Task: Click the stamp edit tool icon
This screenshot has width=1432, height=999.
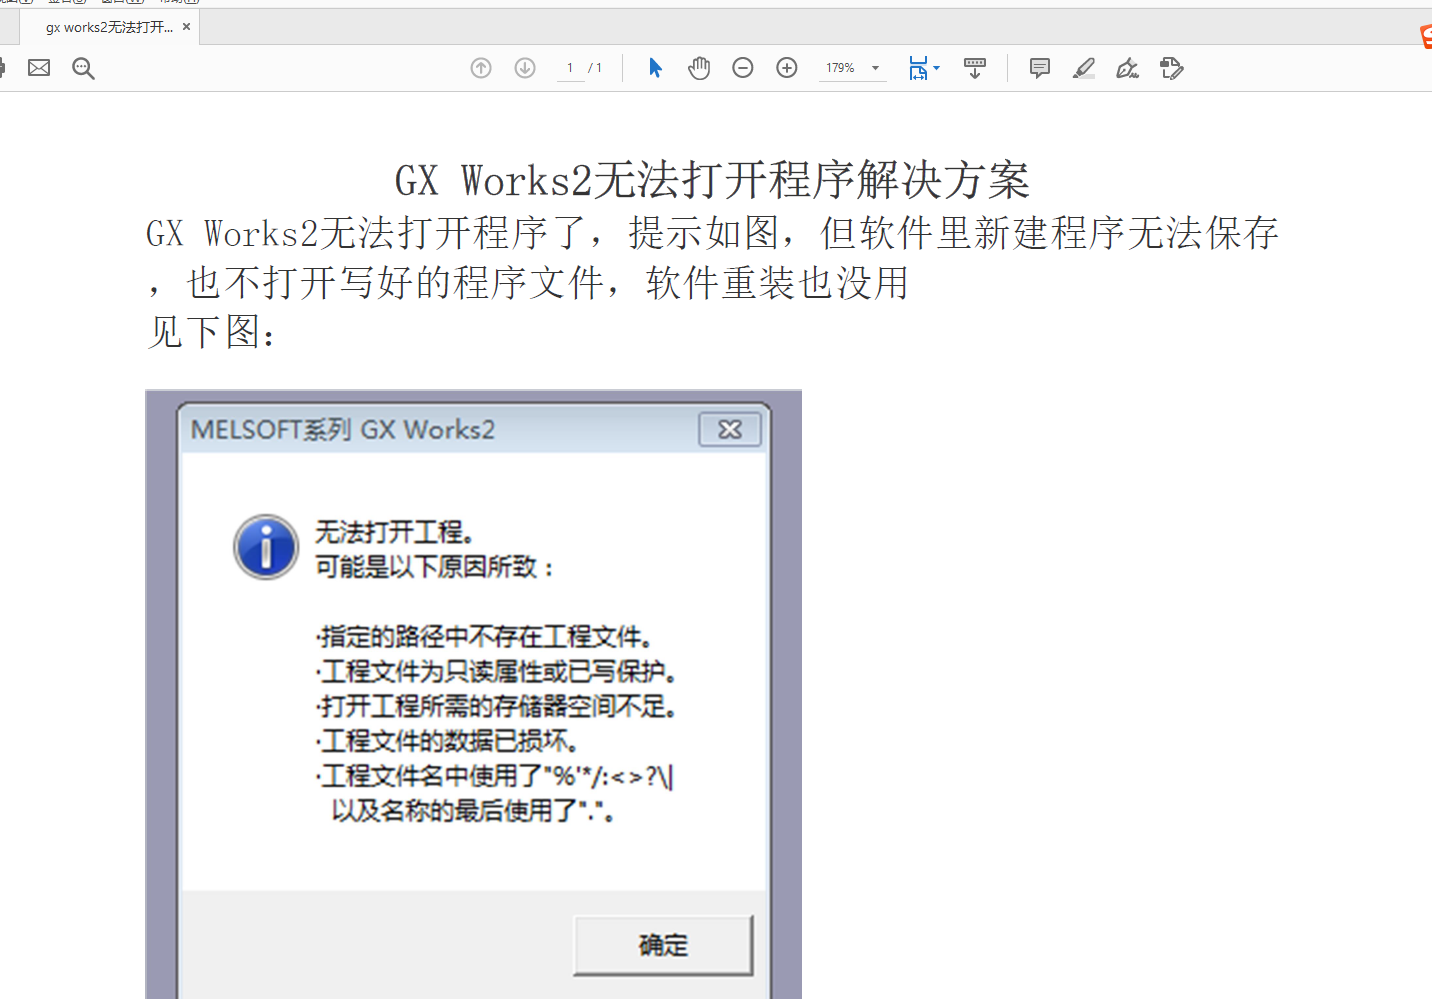Action: tap(1172, 68)
